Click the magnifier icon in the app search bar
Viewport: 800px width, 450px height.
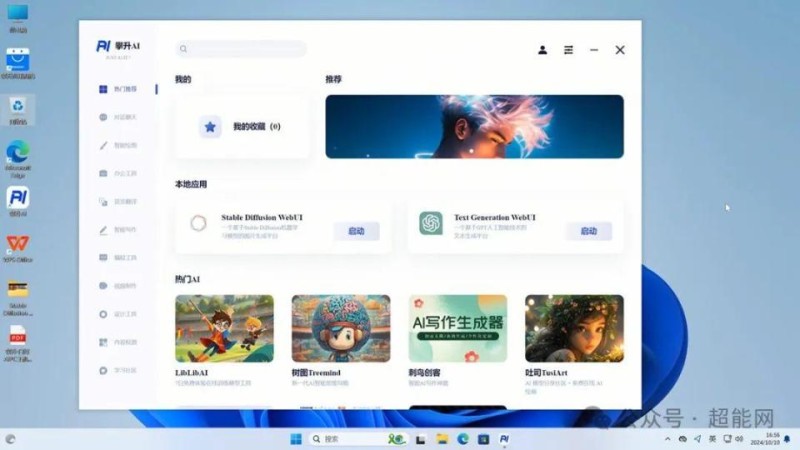coord(183,49)
